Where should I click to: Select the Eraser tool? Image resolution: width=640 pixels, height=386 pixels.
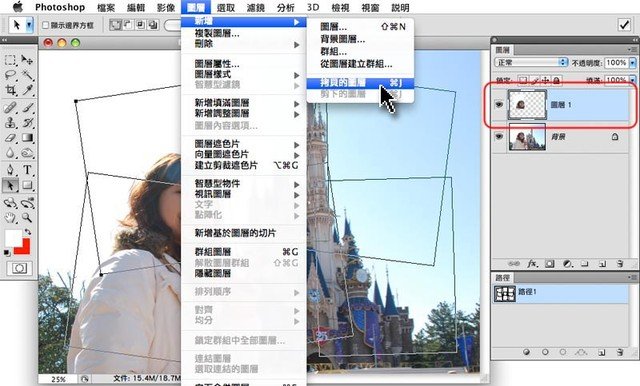[10, 138]
